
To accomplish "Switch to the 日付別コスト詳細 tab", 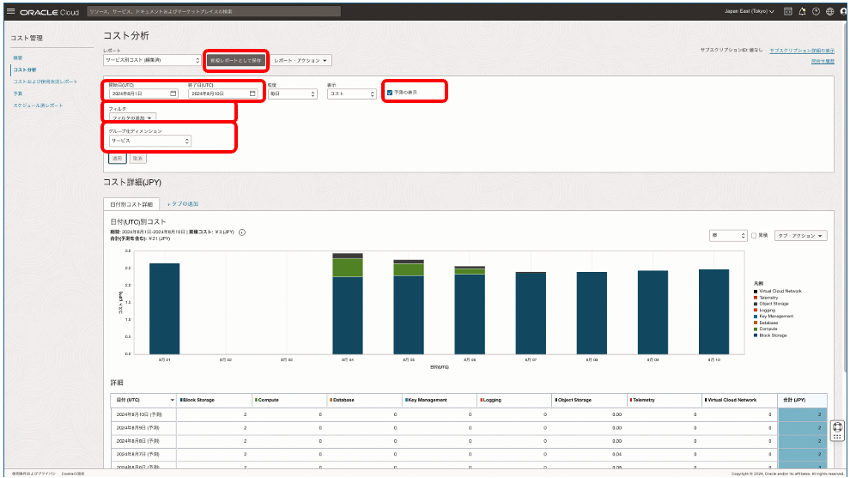I will tap(132, 203).
